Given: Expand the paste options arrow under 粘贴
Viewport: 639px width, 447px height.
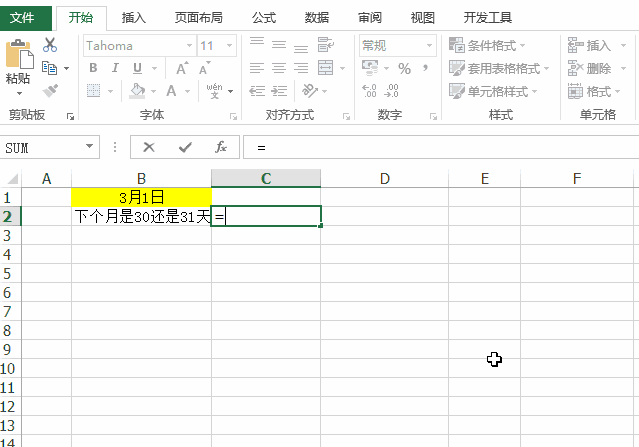Looking at the screenshot, I should tap(19, 93).
